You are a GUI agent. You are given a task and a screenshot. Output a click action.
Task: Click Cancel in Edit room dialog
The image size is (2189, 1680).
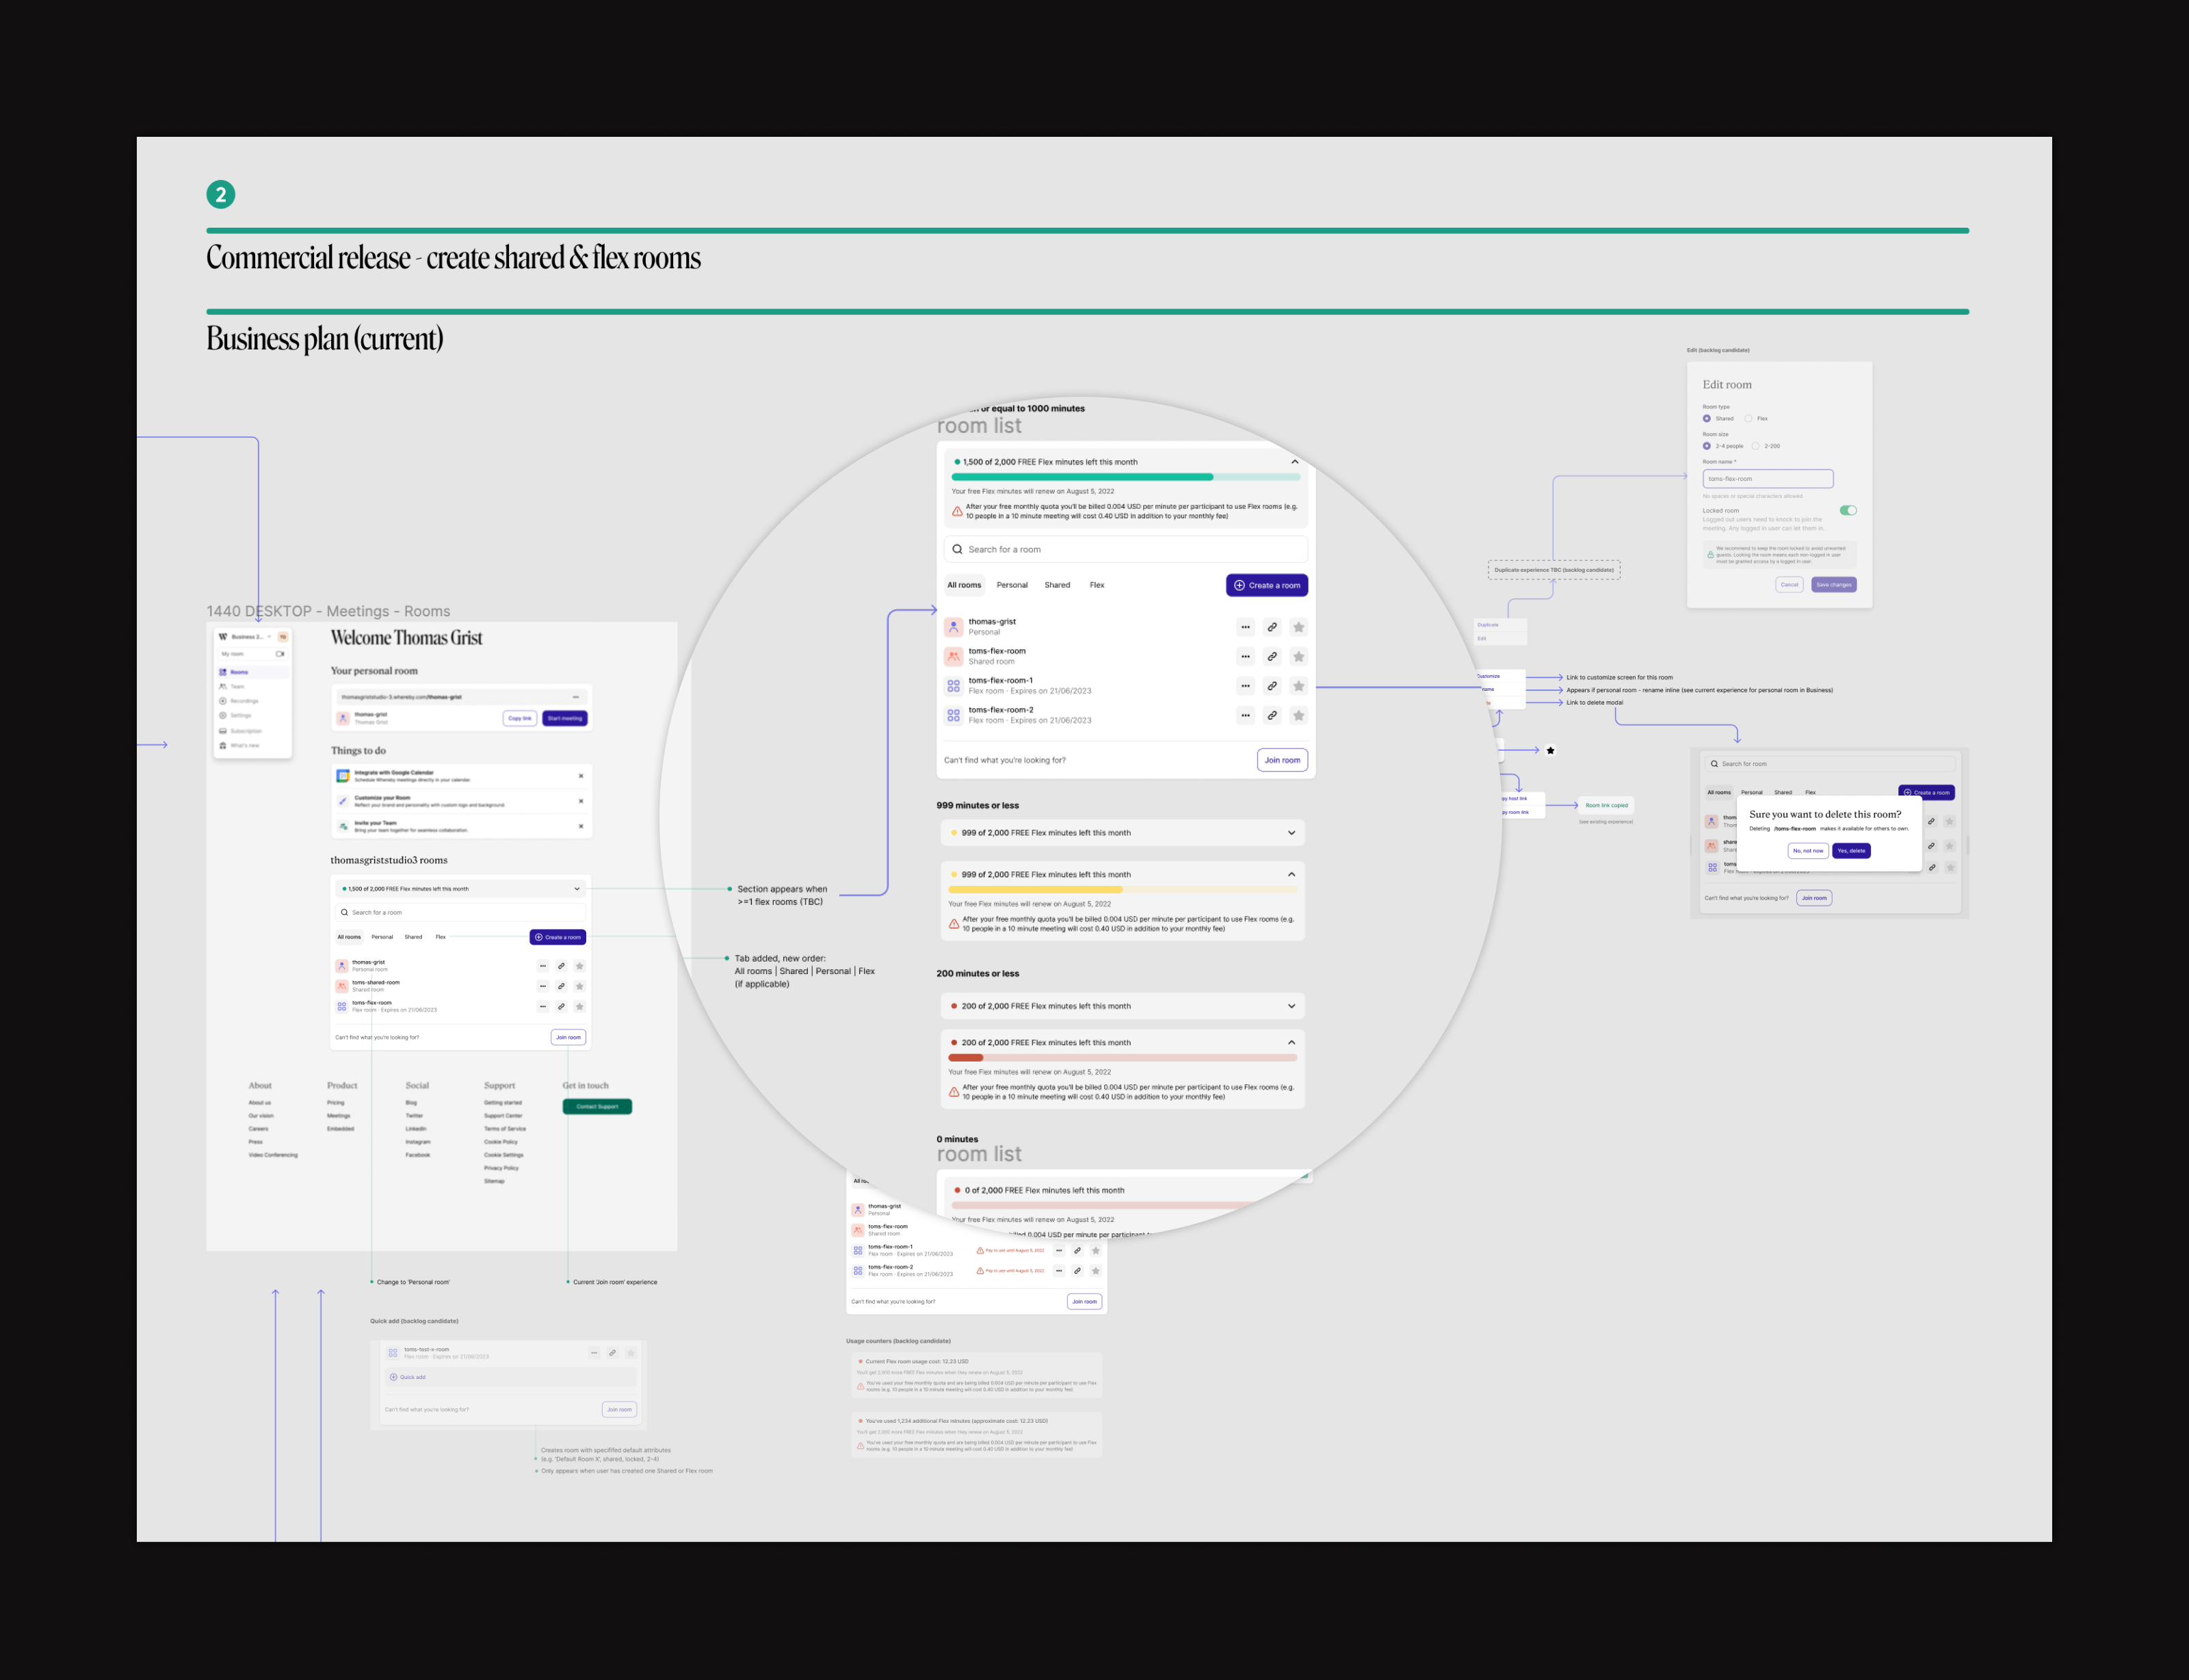1789,585
